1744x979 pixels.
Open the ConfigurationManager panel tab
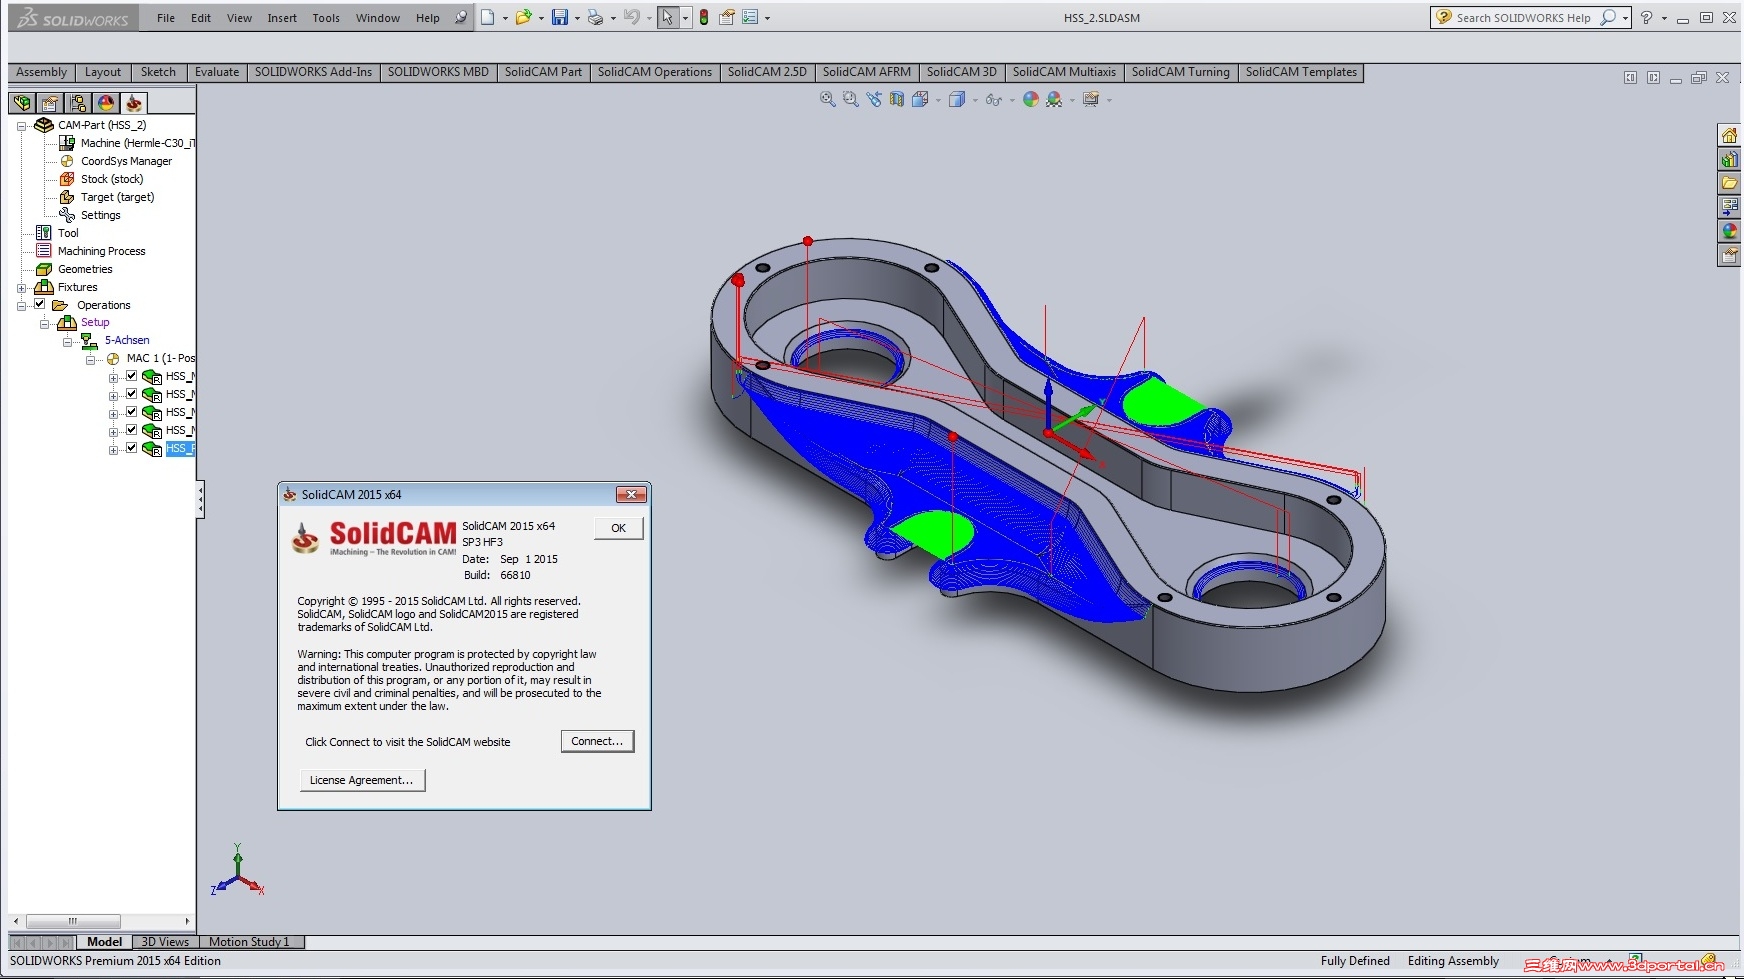(78, 102)
